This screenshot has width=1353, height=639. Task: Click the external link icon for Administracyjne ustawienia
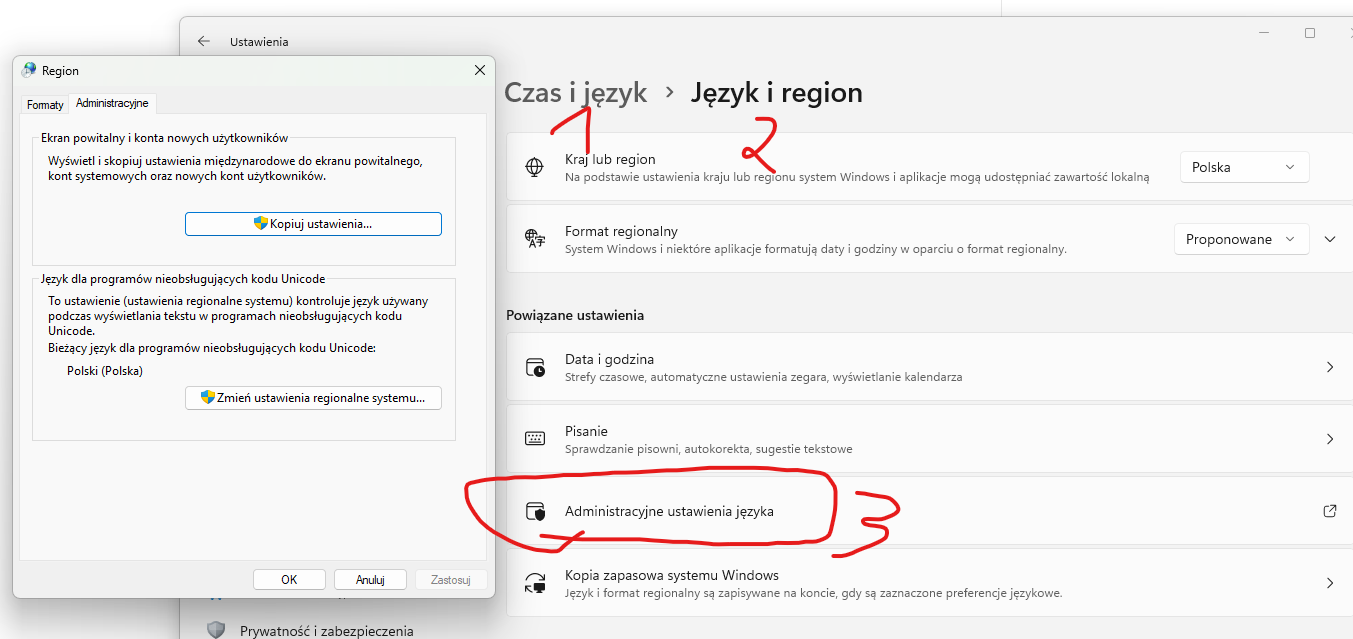click(1329, 511)
